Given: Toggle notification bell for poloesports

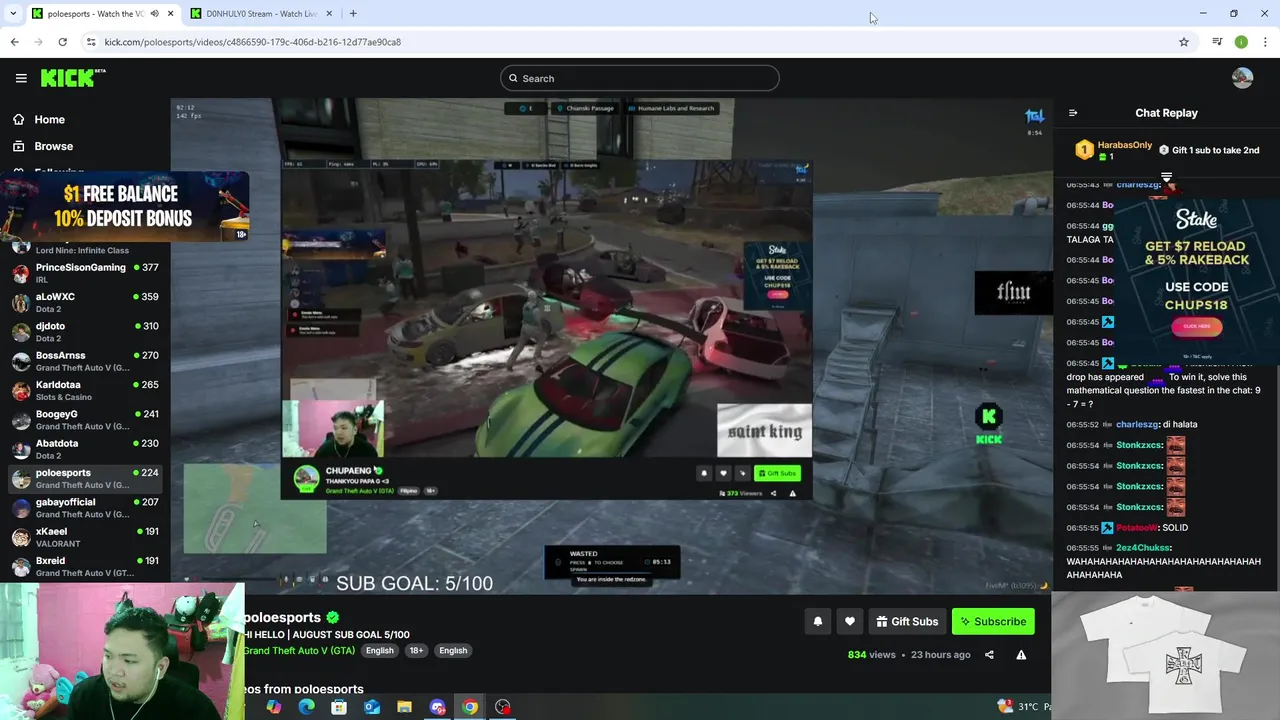Looking at the screenshot, I should pos(817,621).
